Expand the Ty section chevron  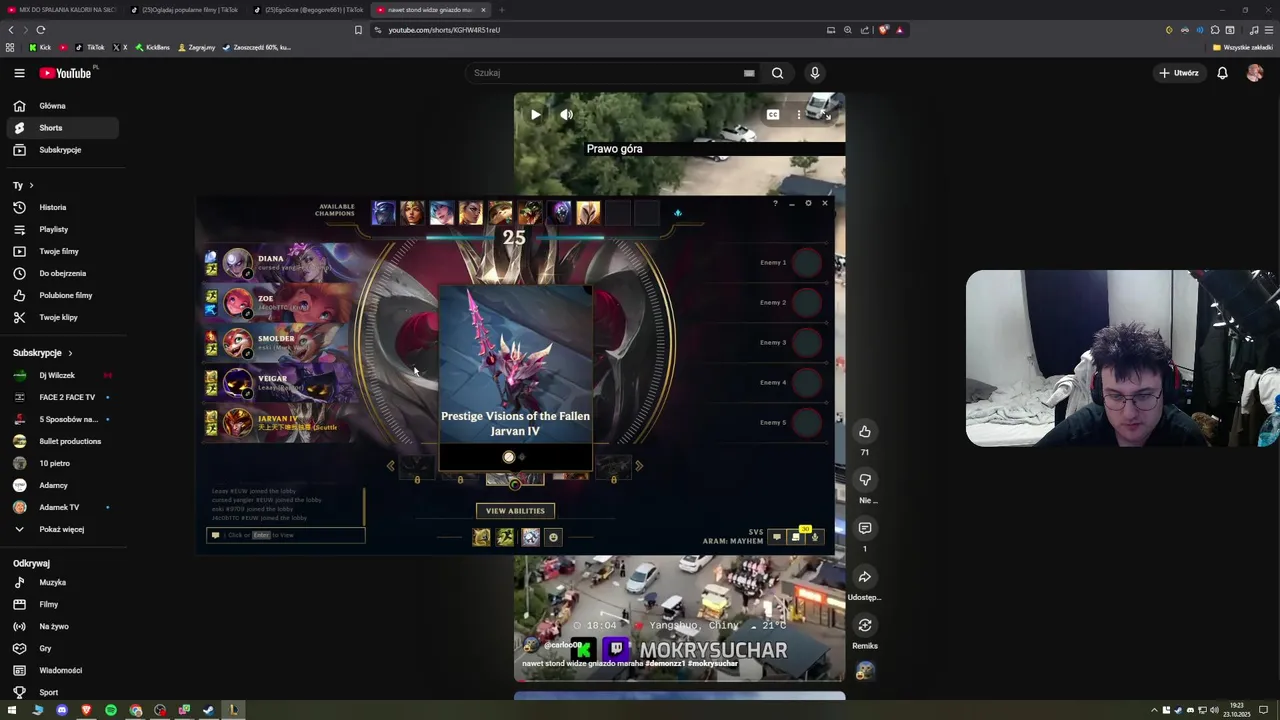pos(31,185)
